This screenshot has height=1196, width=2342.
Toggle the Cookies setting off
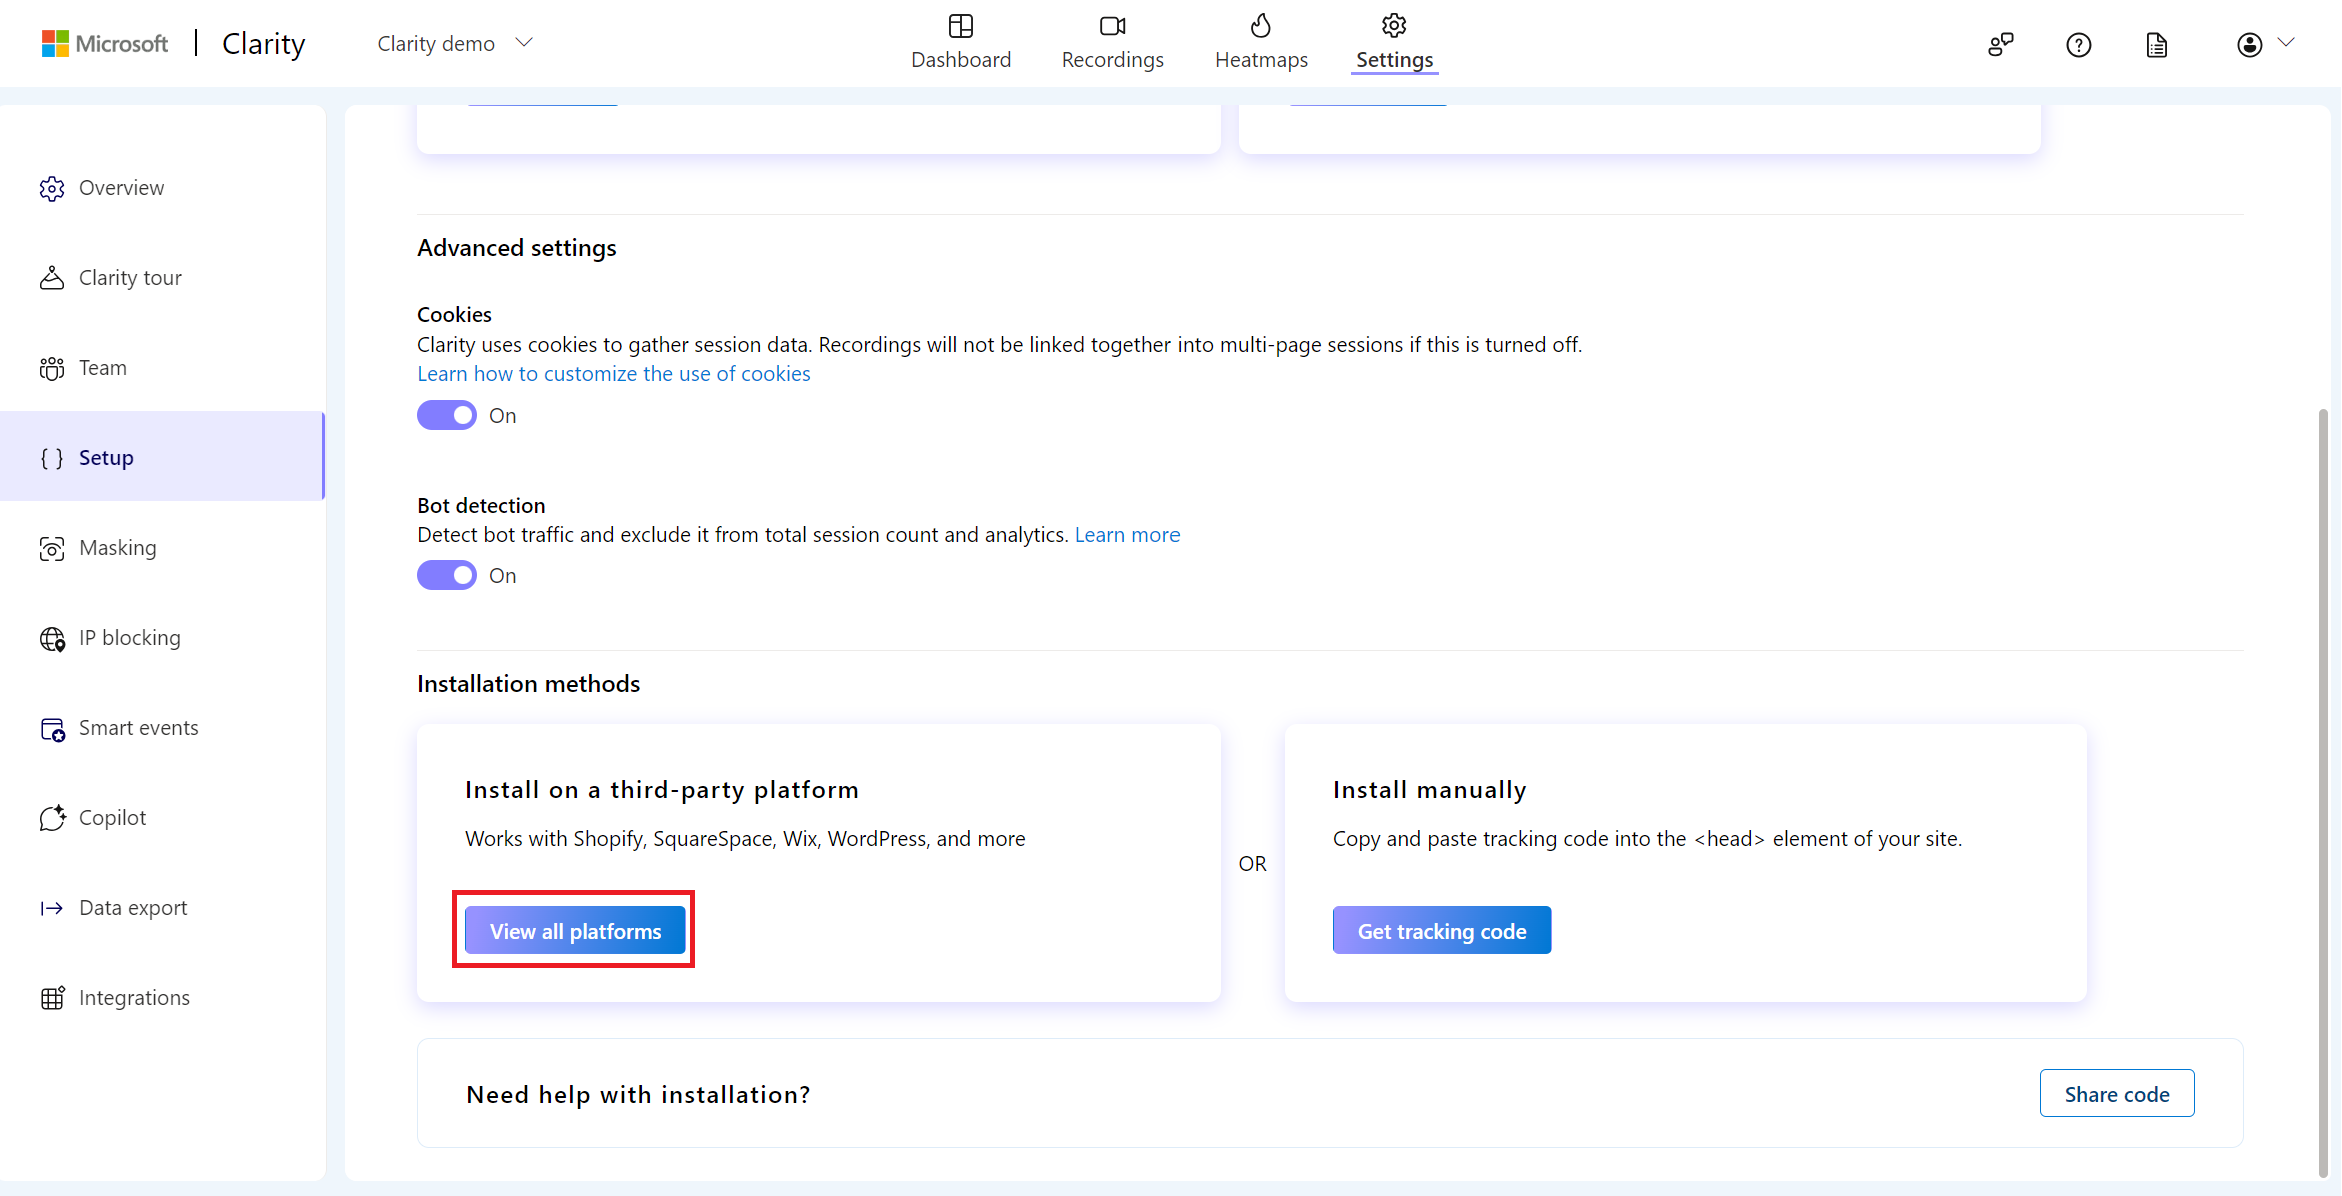[x=447, y=415]
